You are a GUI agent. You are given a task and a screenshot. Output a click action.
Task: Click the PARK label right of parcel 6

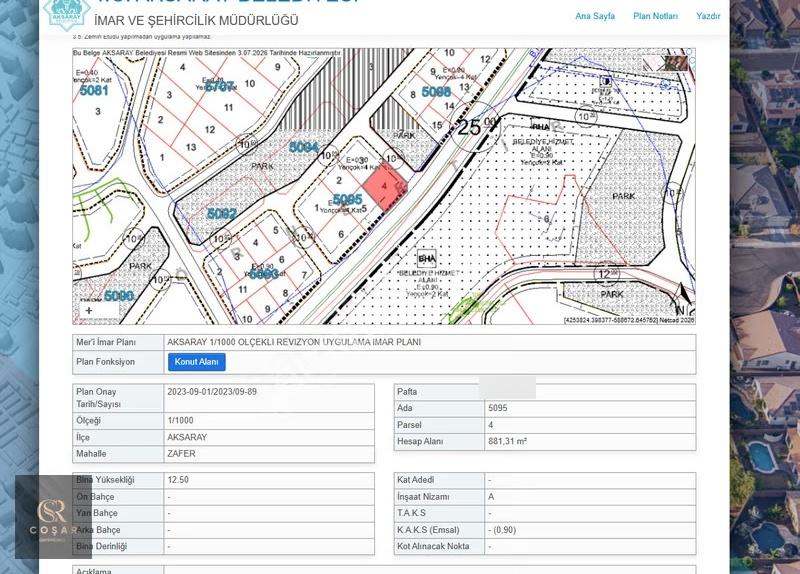[x=623, y=196]
